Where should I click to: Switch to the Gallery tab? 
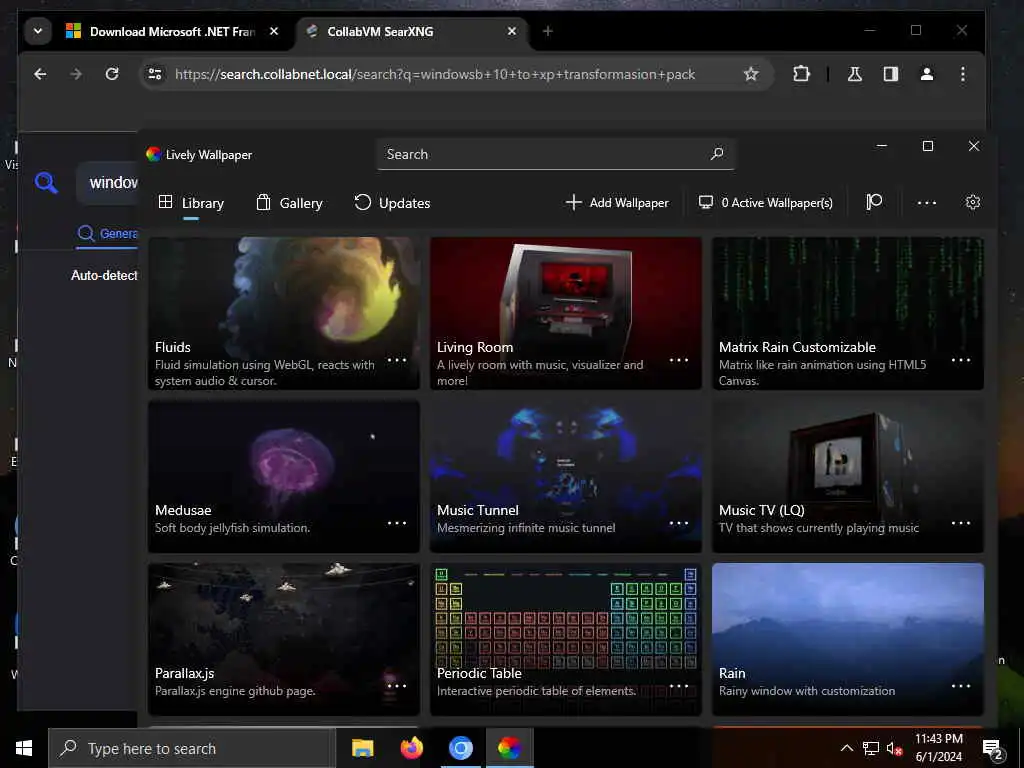click(x=289, y=203)
